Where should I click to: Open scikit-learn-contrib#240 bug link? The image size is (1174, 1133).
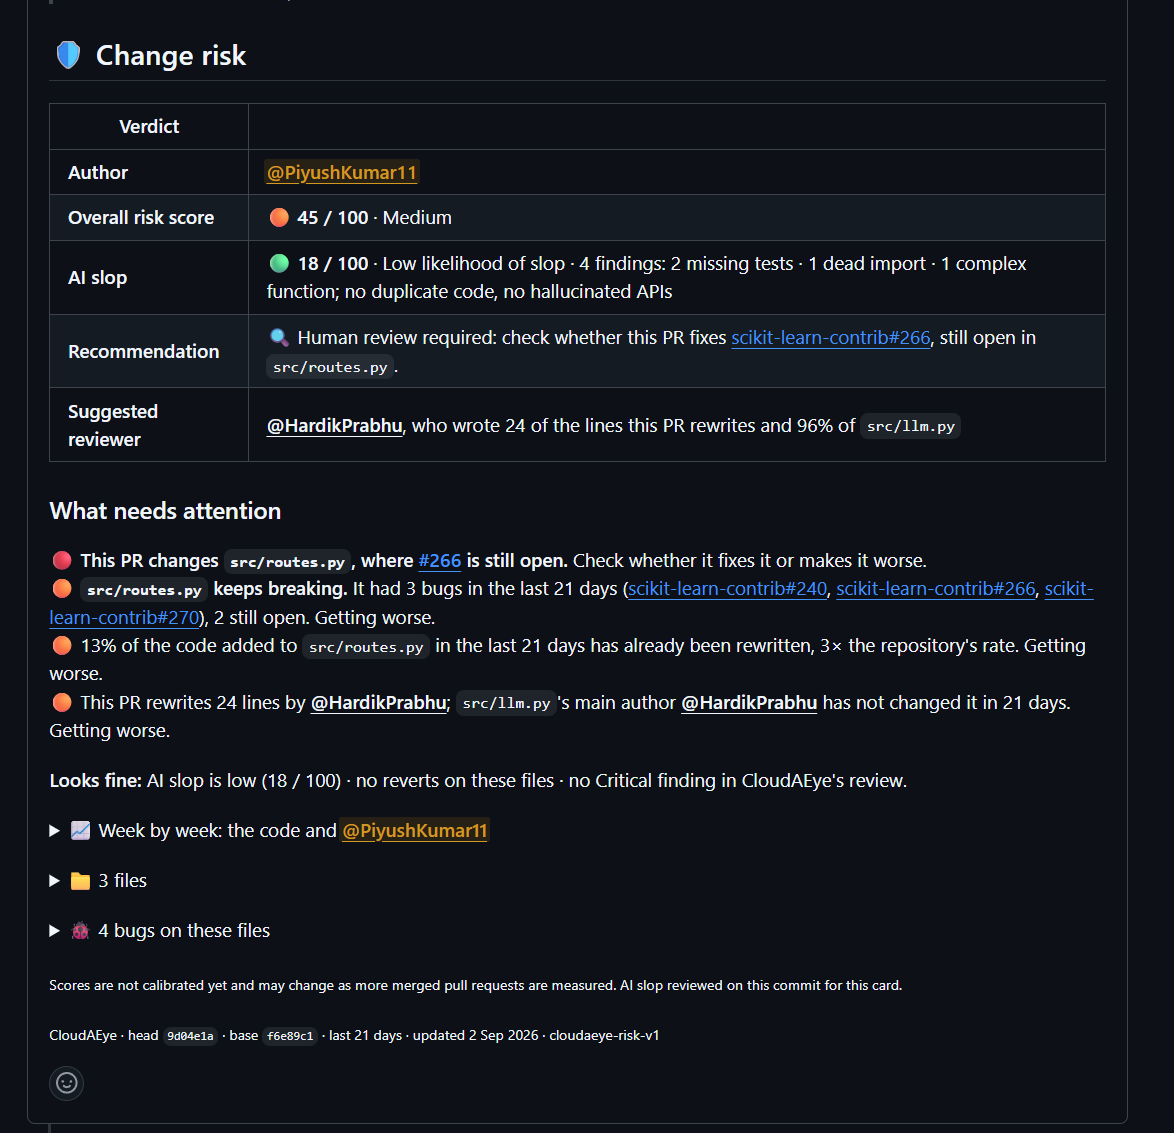727,589
